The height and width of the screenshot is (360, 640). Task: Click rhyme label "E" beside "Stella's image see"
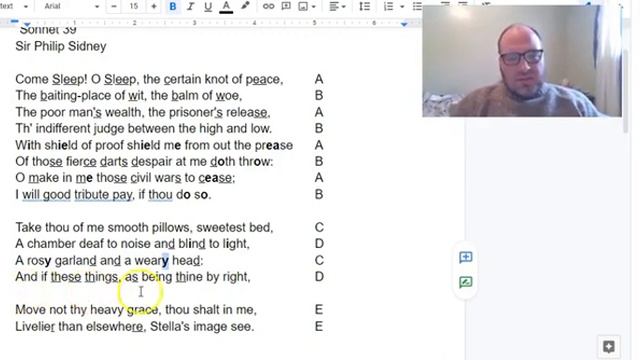319,327
